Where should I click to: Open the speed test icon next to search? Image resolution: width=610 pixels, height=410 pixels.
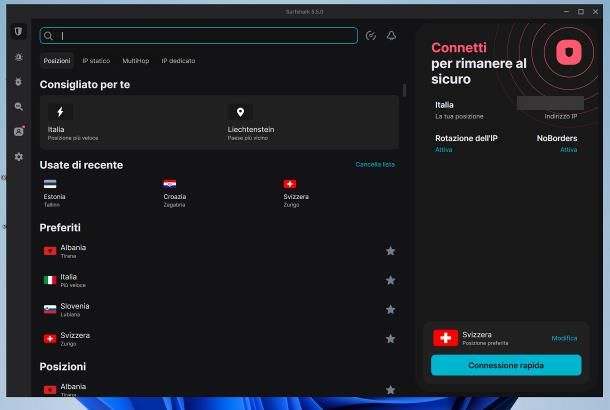click(x=371, y=36)
